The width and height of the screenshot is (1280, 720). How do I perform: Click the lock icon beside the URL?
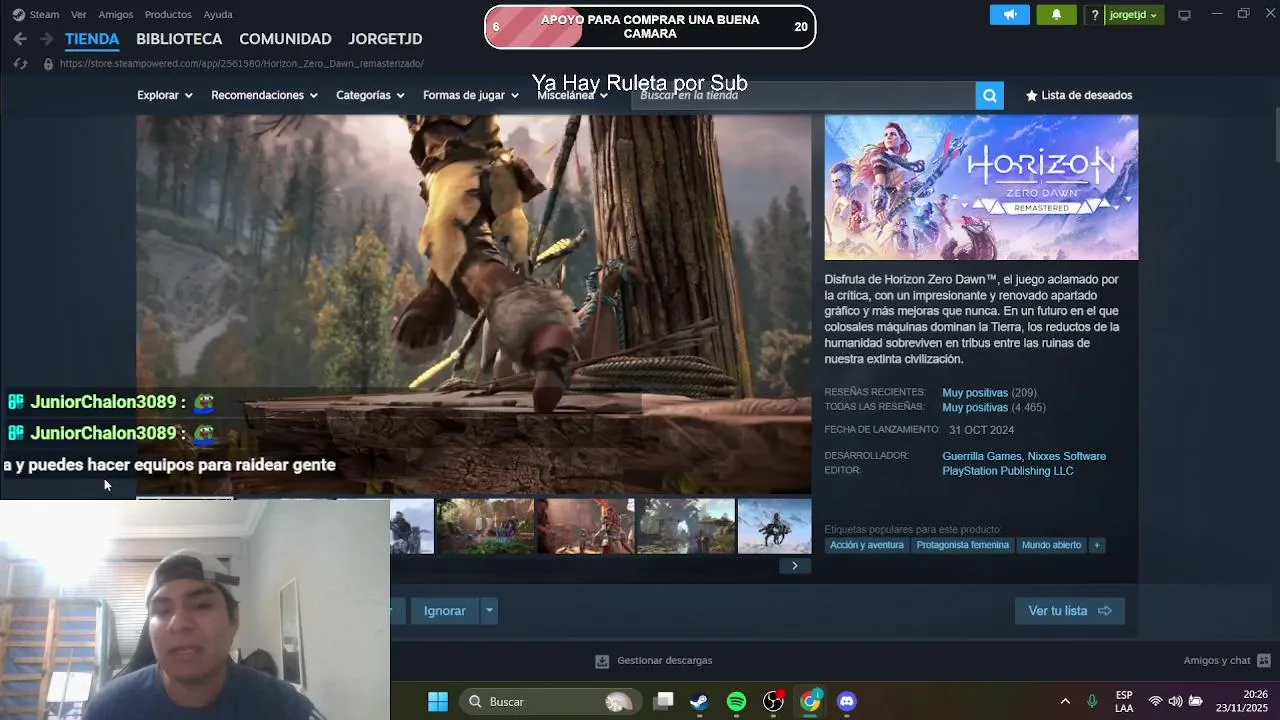(48, 63)
